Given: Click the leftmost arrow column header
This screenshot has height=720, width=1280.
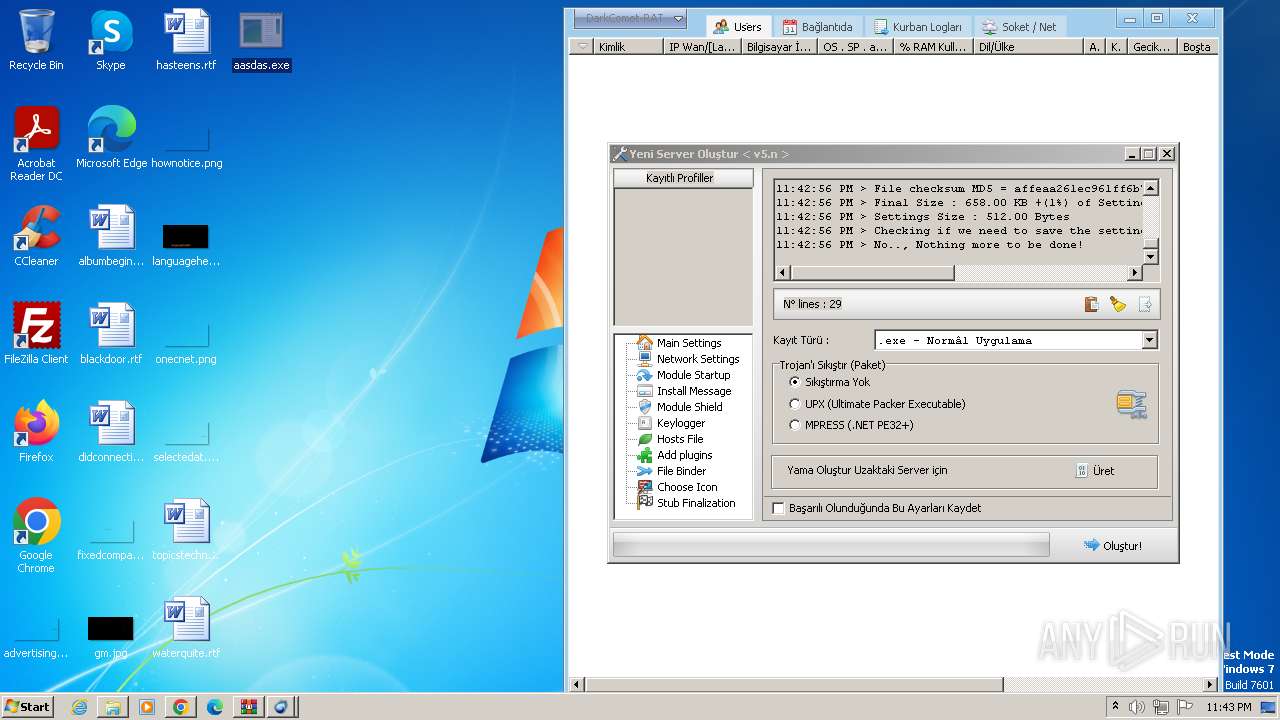Looking at the screenshot, I should [582, 47].
